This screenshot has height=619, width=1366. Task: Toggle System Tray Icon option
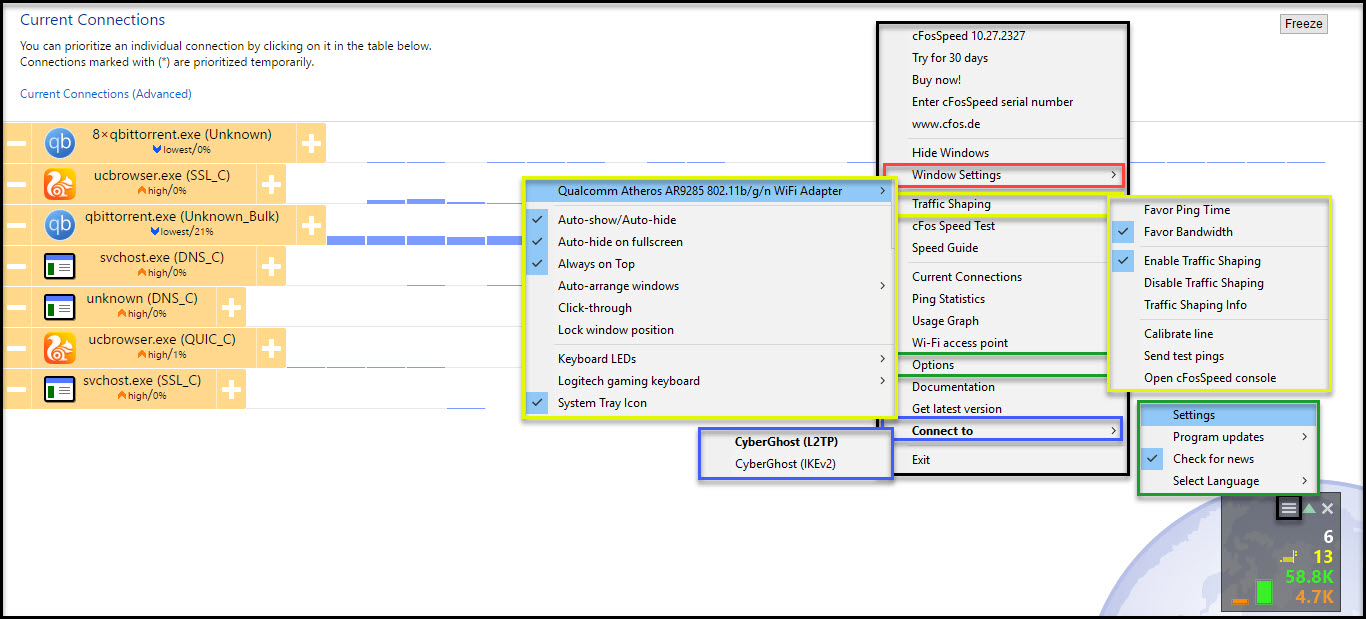click(708, 403)
